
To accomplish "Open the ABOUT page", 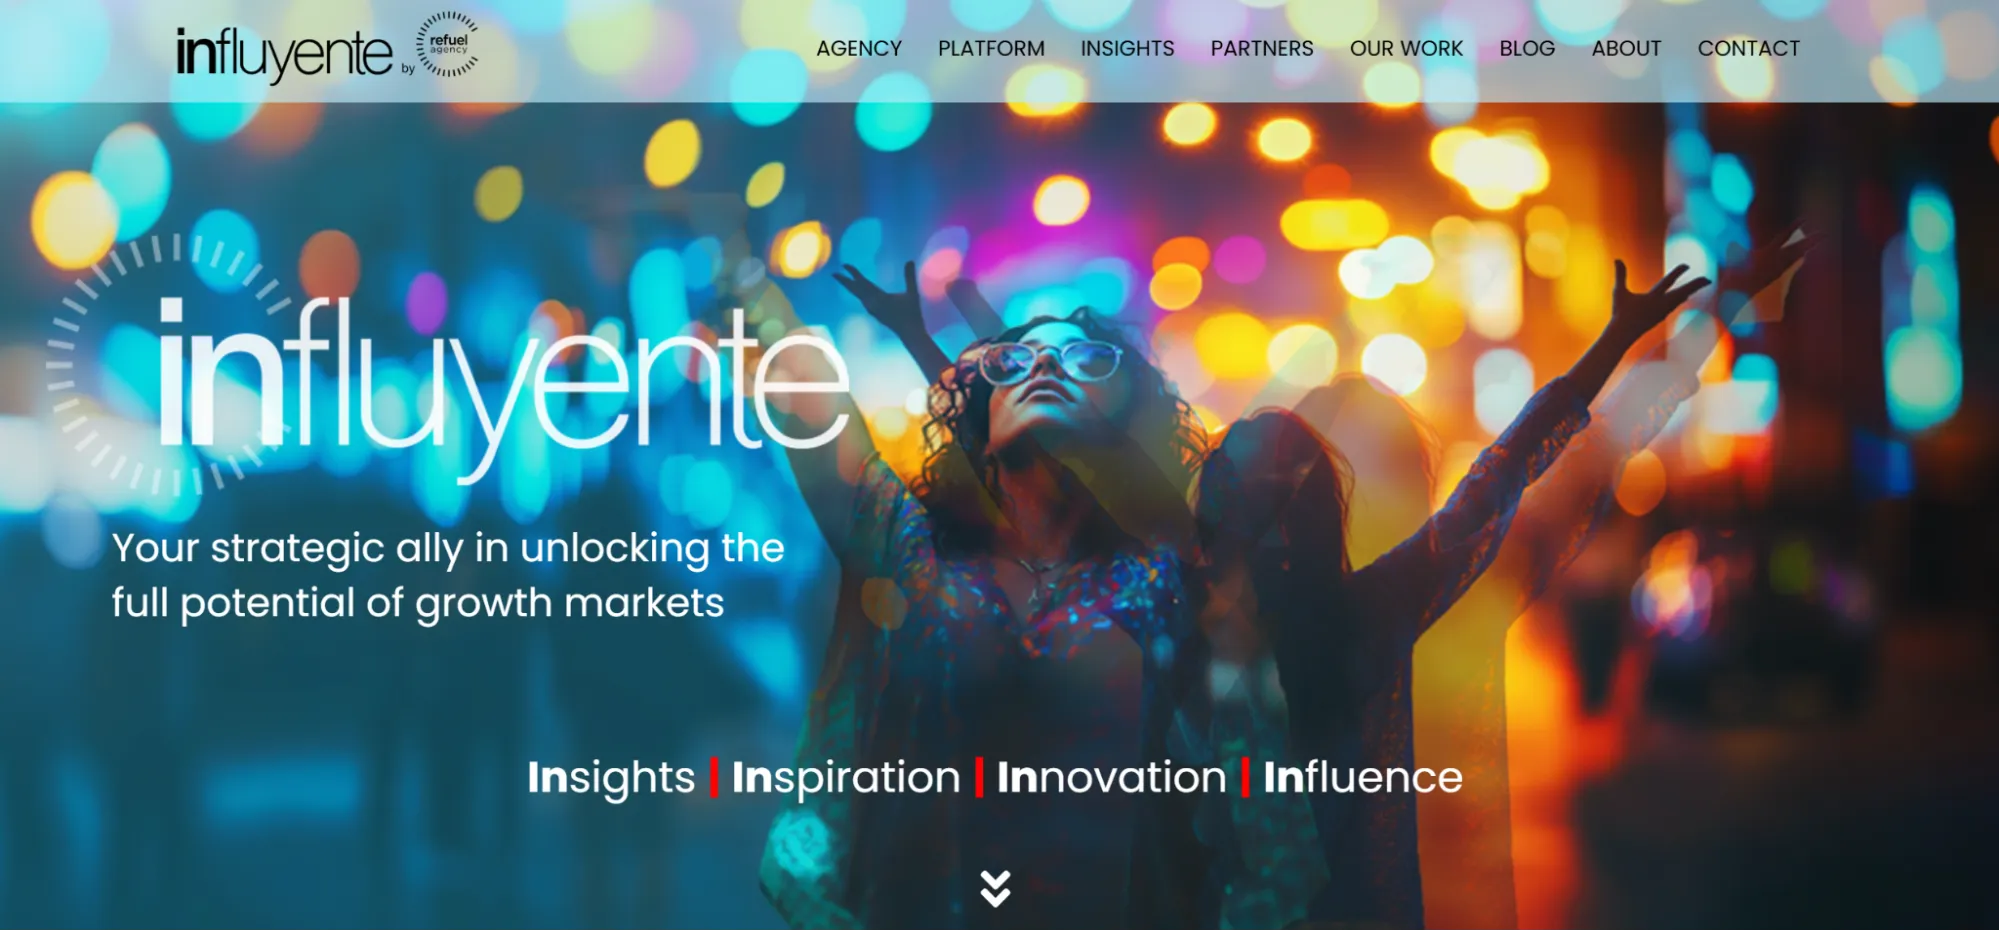I will coord(1626,48).
